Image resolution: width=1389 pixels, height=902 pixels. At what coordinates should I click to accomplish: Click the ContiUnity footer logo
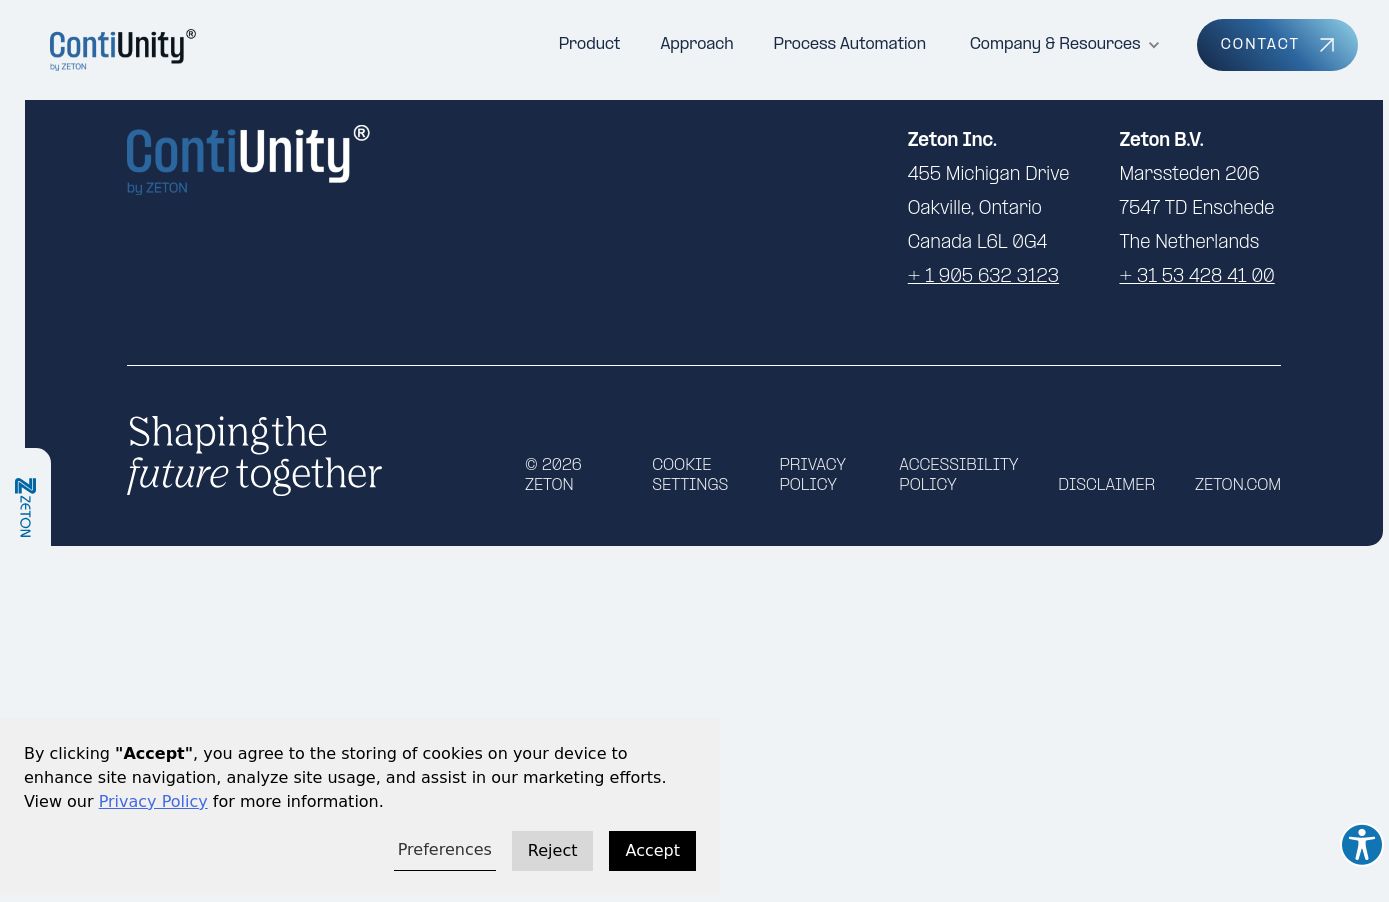247,159
